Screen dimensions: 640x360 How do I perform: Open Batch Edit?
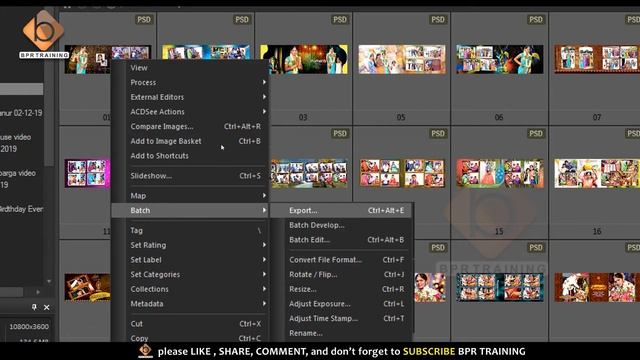point(341,240)
